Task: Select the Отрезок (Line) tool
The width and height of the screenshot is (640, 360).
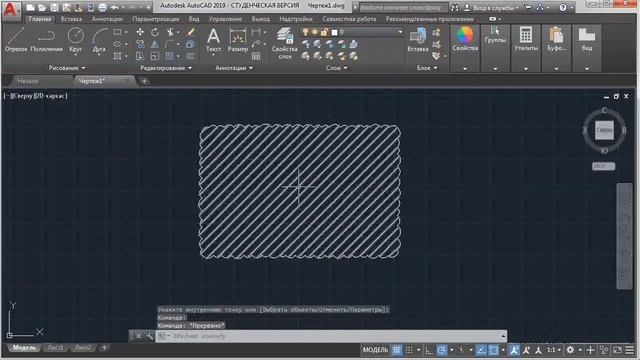Action: coord(16,40)
